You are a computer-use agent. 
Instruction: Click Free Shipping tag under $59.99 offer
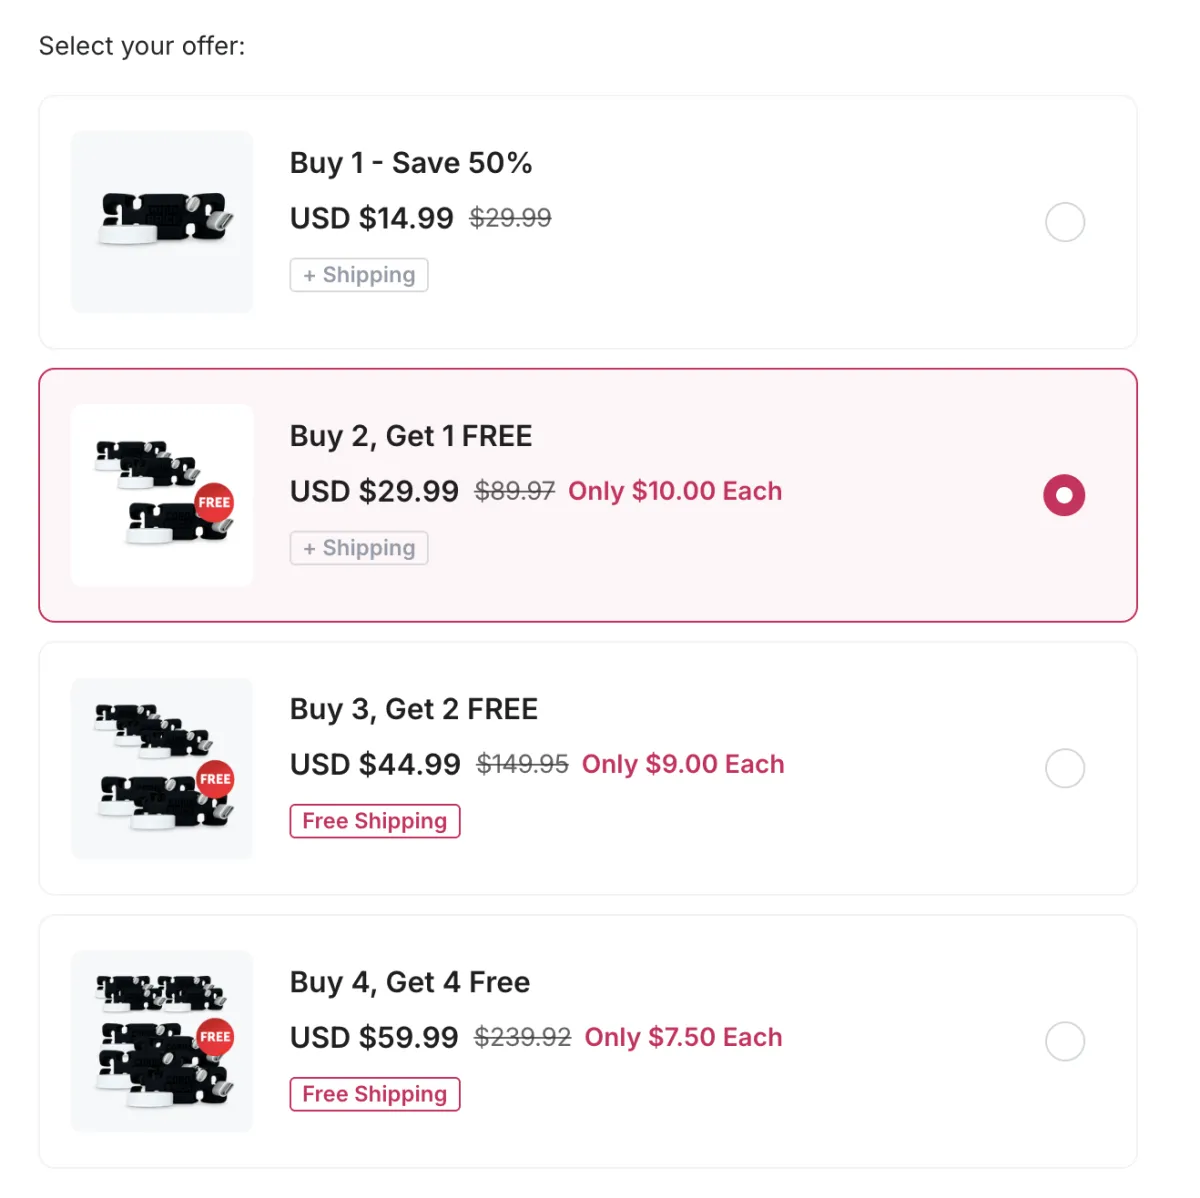point(375,1094)
